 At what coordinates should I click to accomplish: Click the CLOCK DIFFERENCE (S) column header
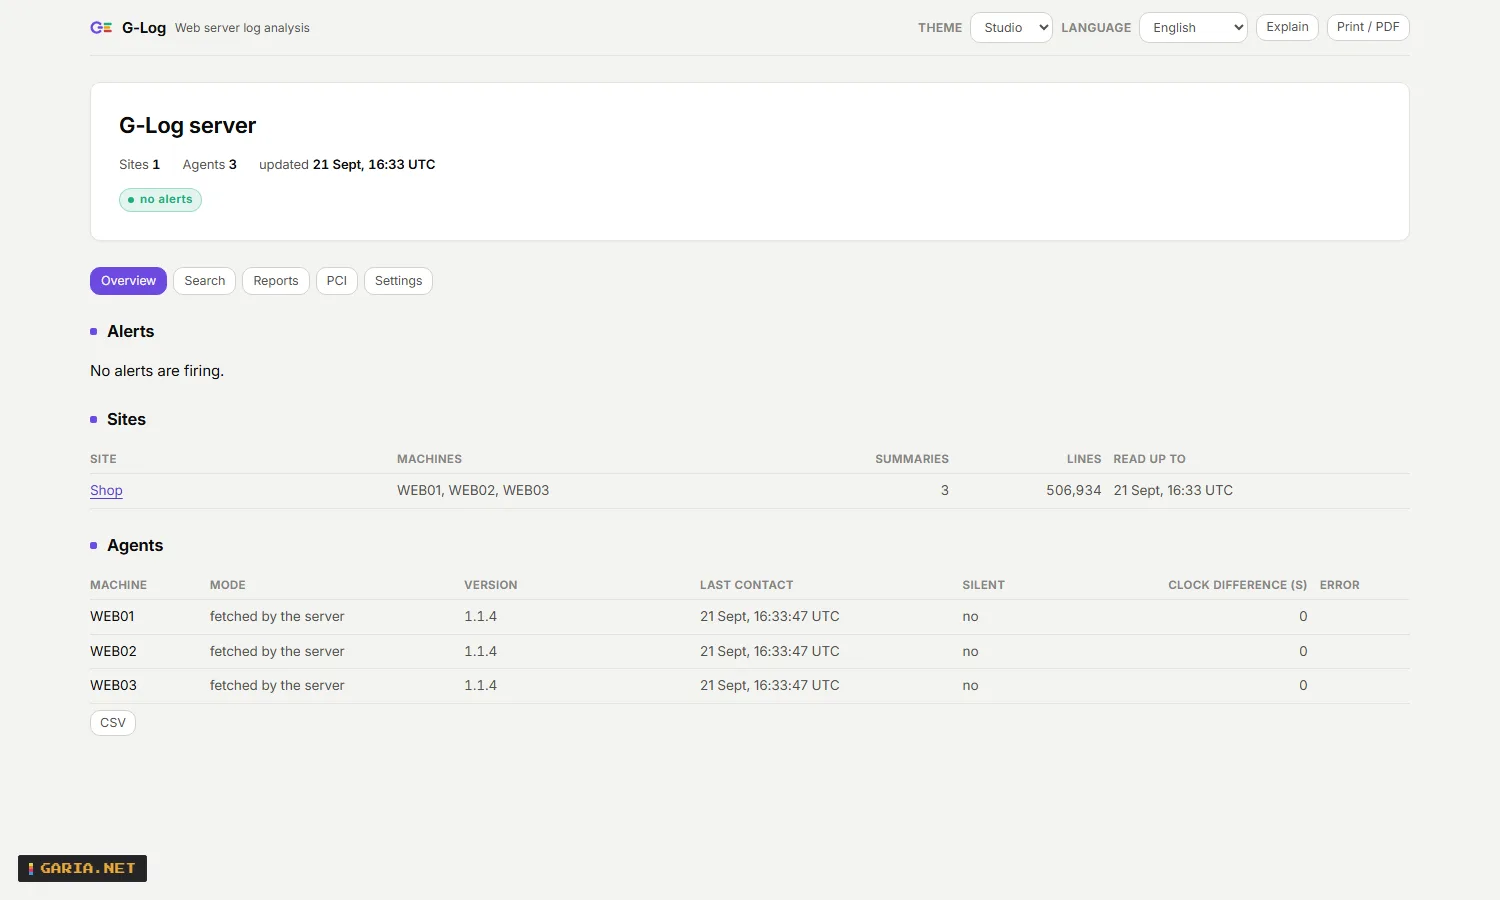1237,585
